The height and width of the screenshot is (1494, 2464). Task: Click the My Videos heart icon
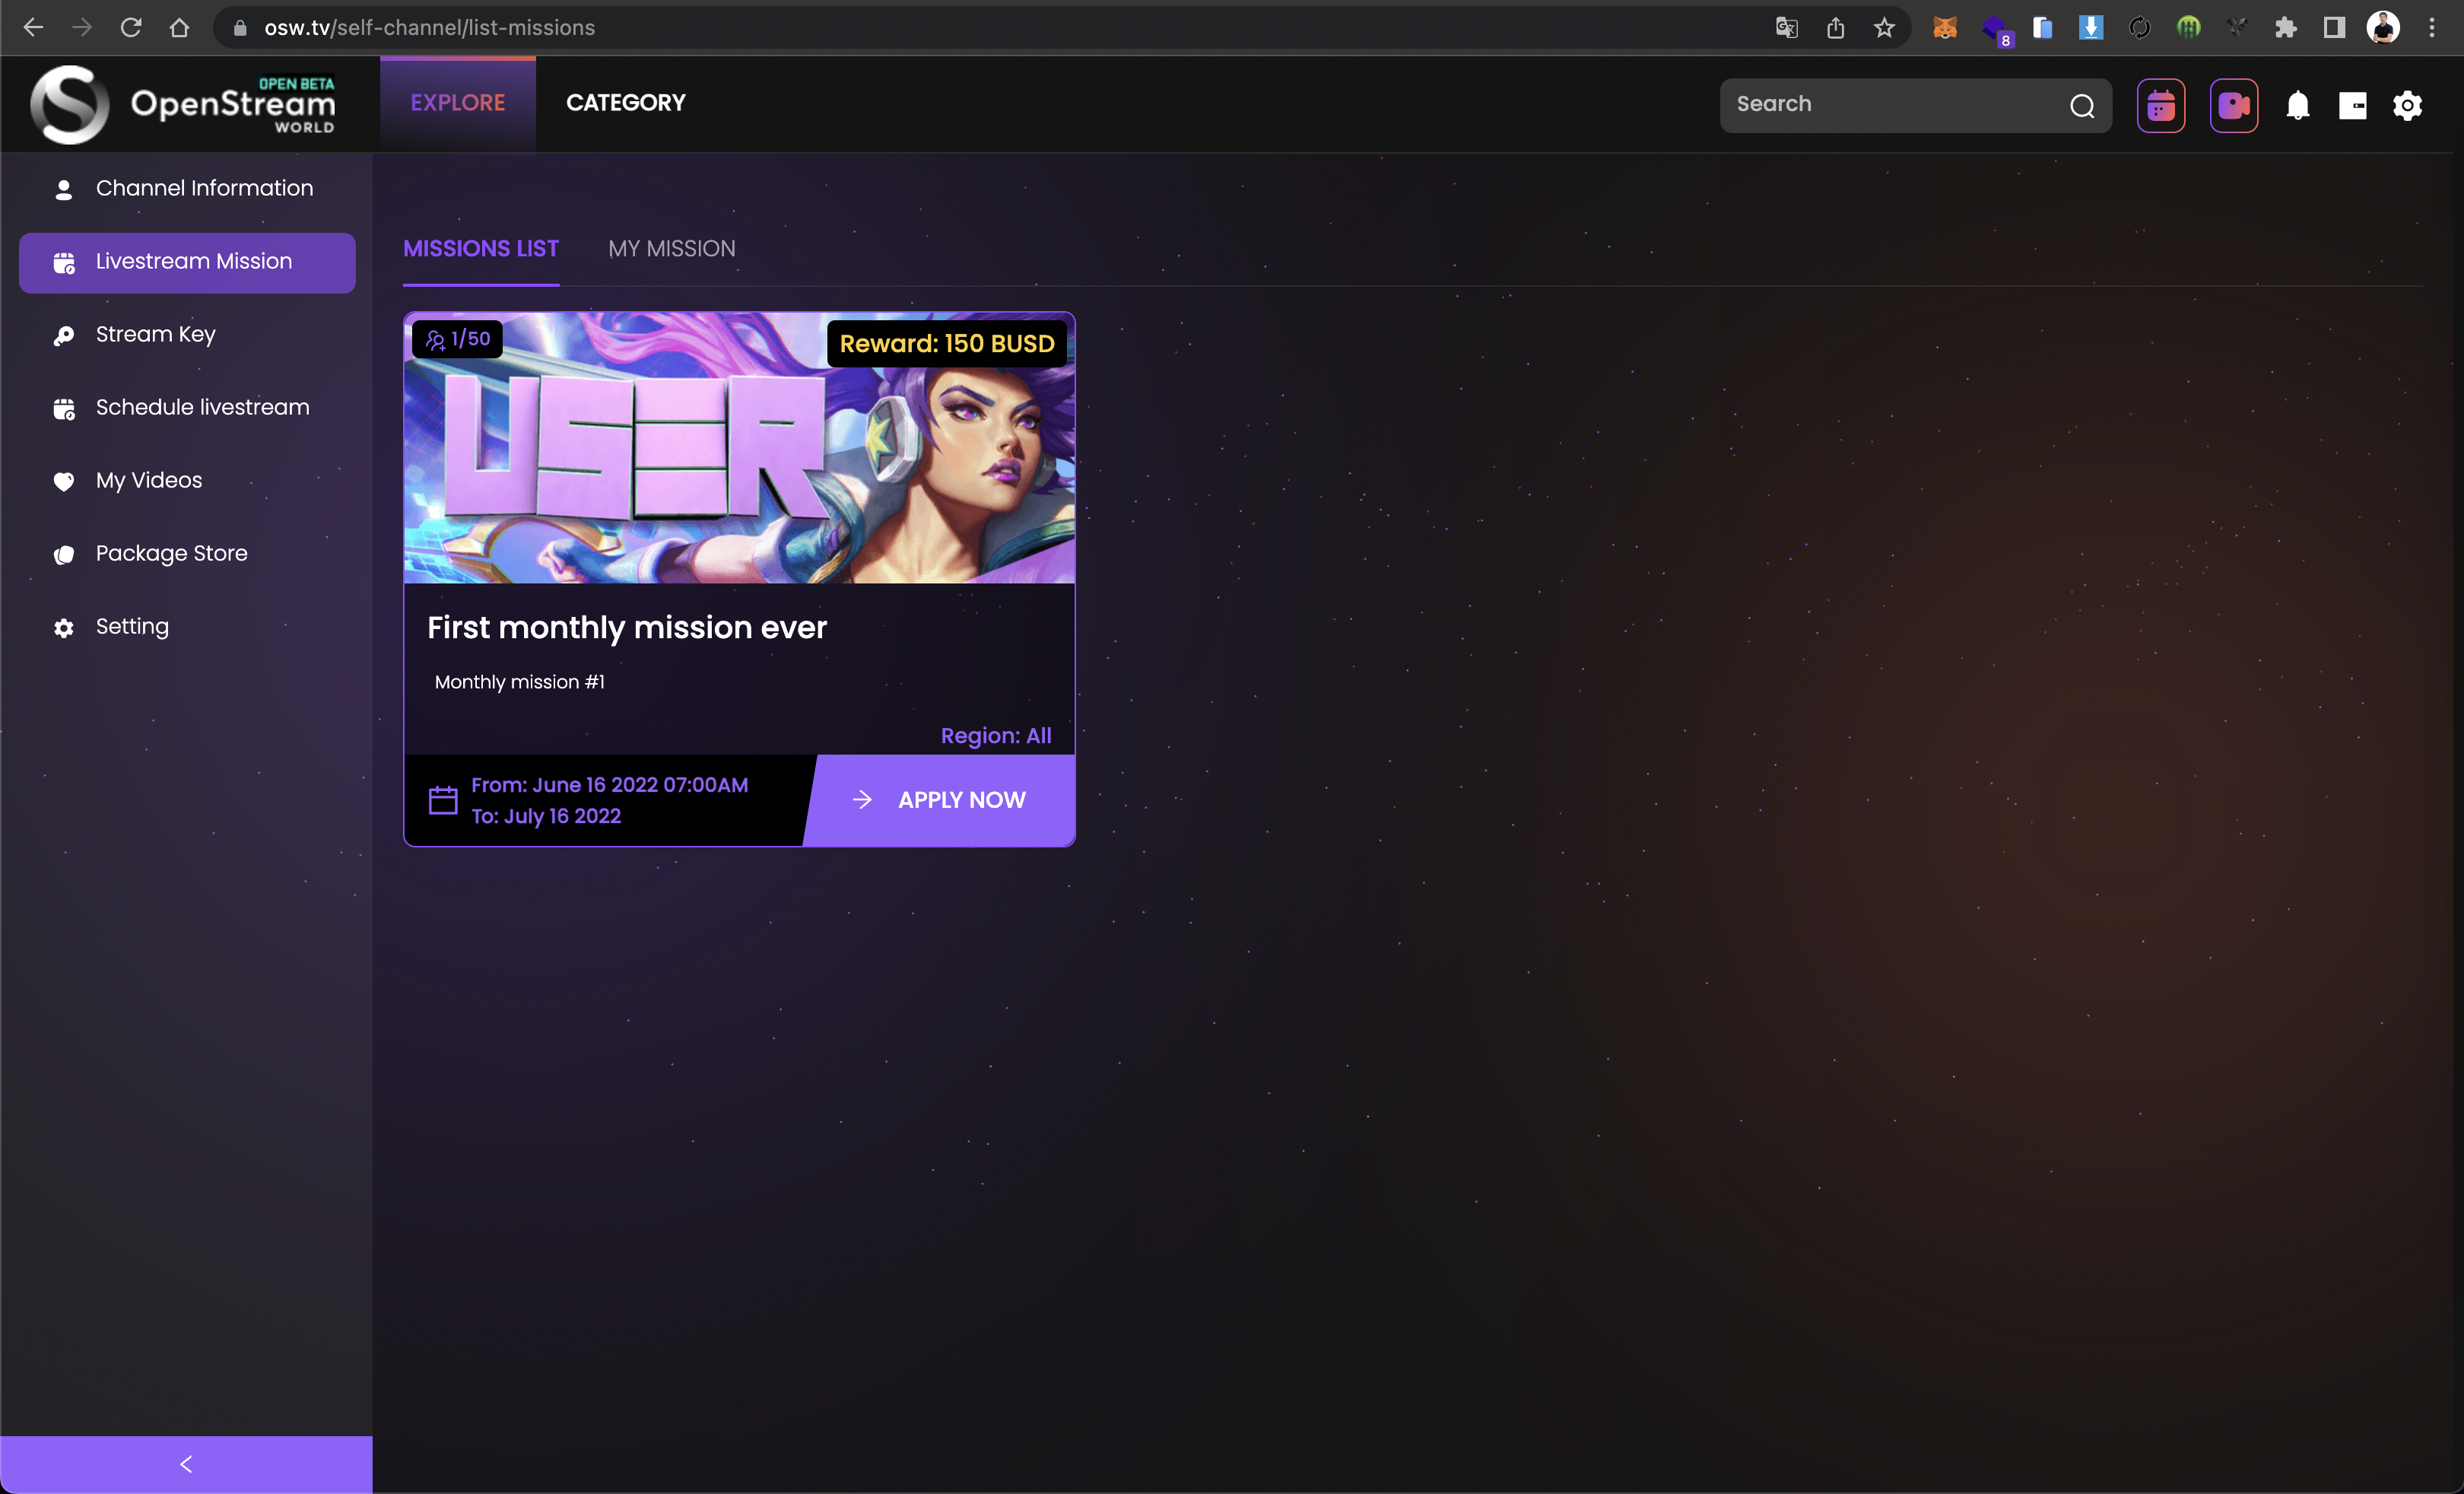64,481
